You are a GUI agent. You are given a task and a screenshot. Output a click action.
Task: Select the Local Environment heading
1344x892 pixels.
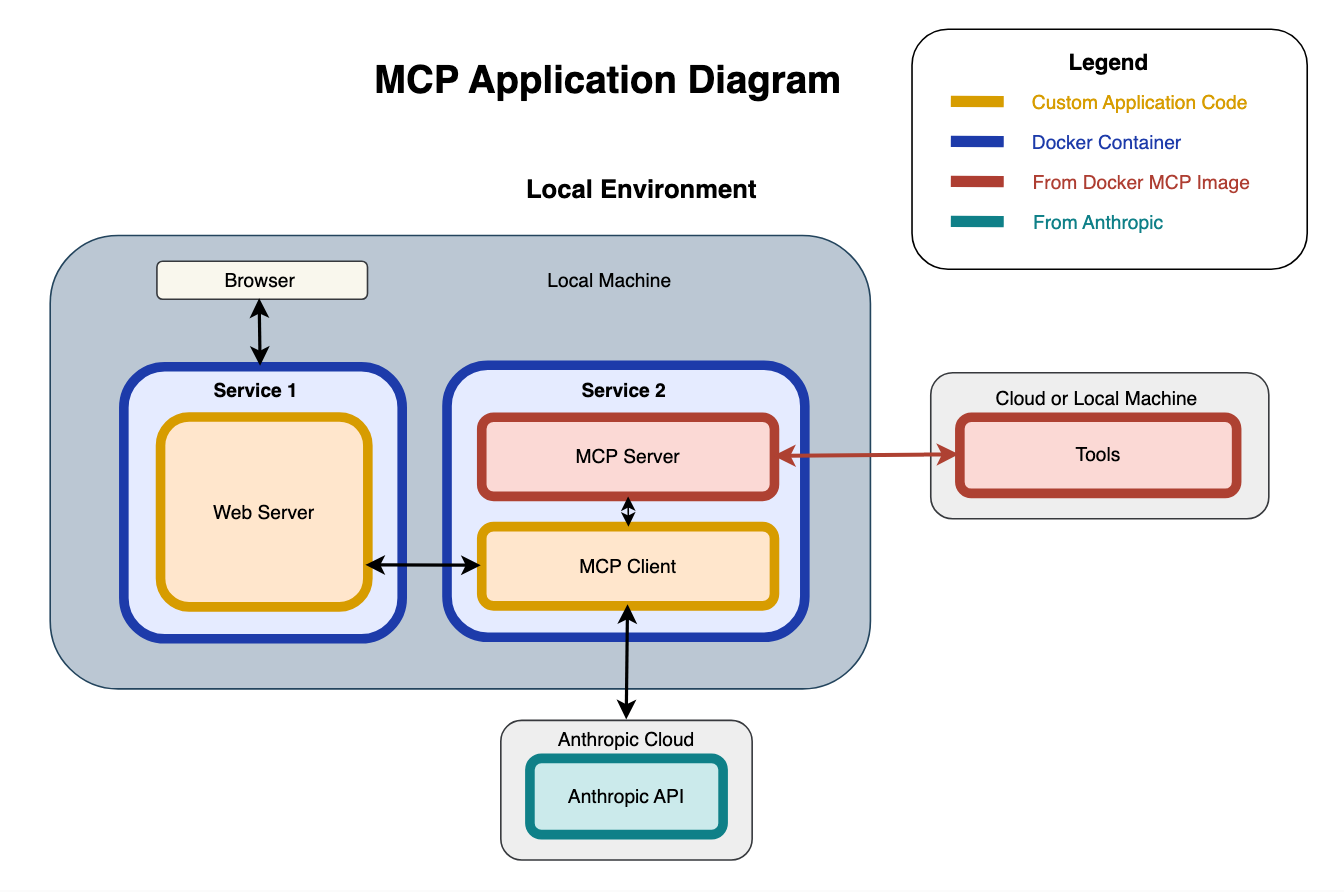pos(641,189)
